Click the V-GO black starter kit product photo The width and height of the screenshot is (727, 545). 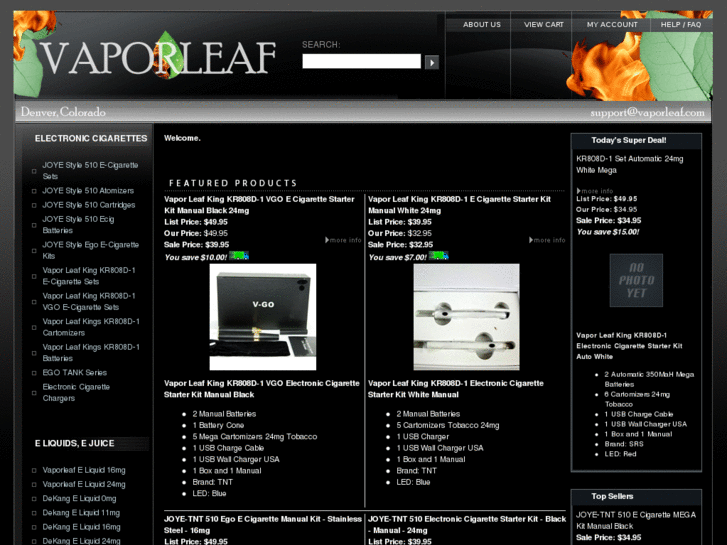click(x=263, y=317)
